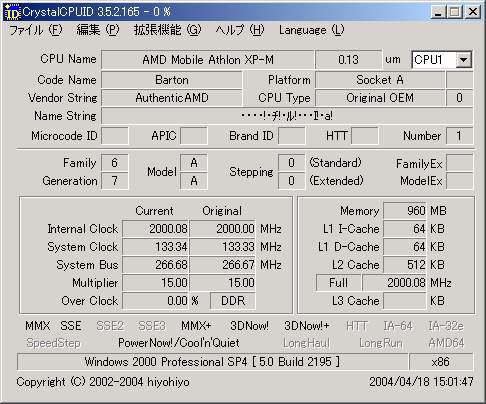
Task: Click the x86 architecture box
Action: click(441, 362)
